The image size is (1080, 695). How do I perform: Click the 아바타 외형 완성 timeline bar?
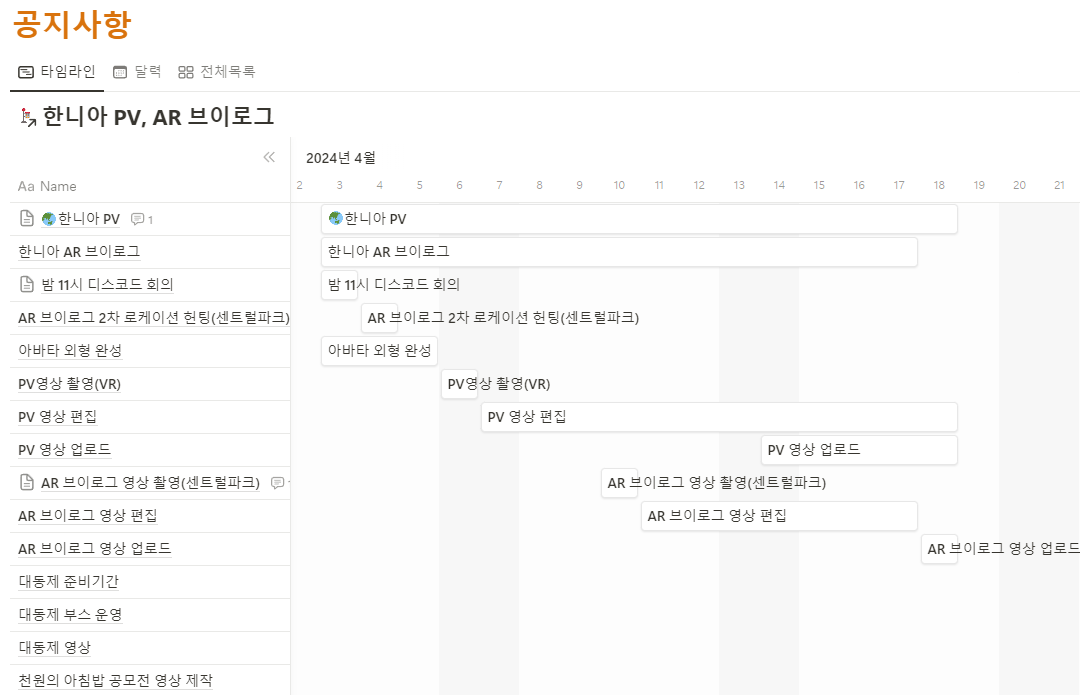379,351
